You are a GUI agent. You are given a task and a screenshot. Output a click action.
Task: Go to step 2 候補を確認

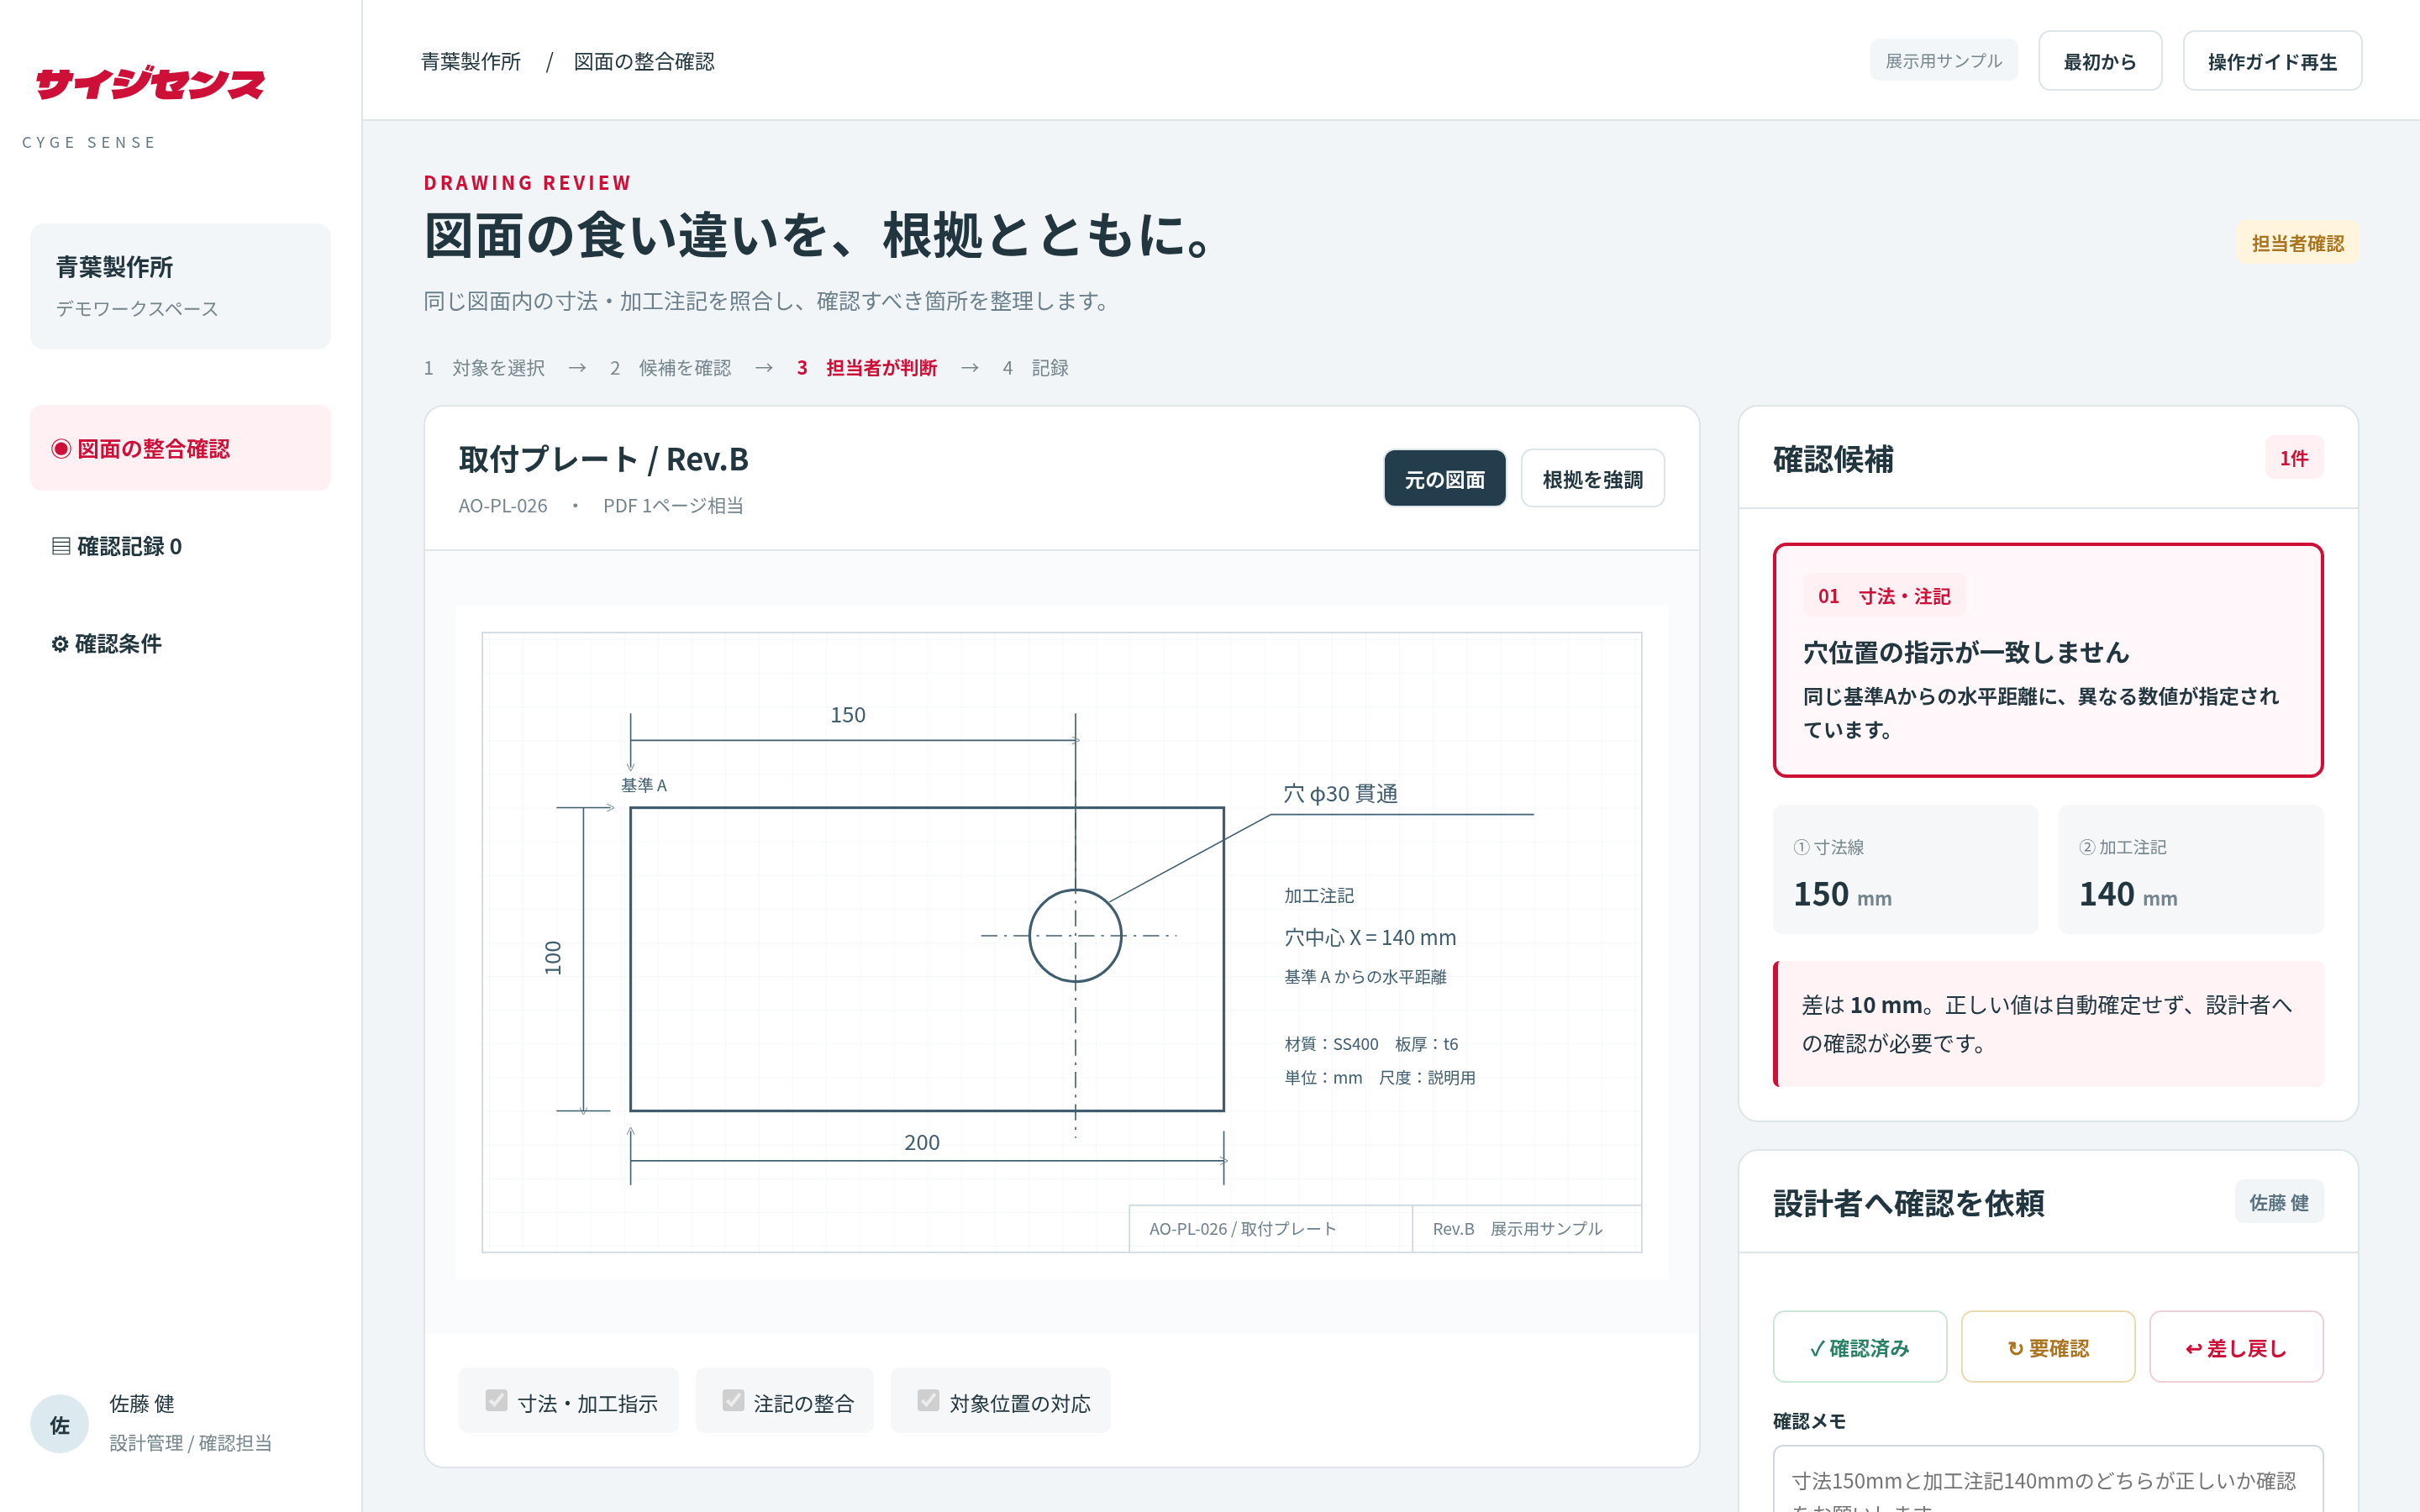point(670,368)
